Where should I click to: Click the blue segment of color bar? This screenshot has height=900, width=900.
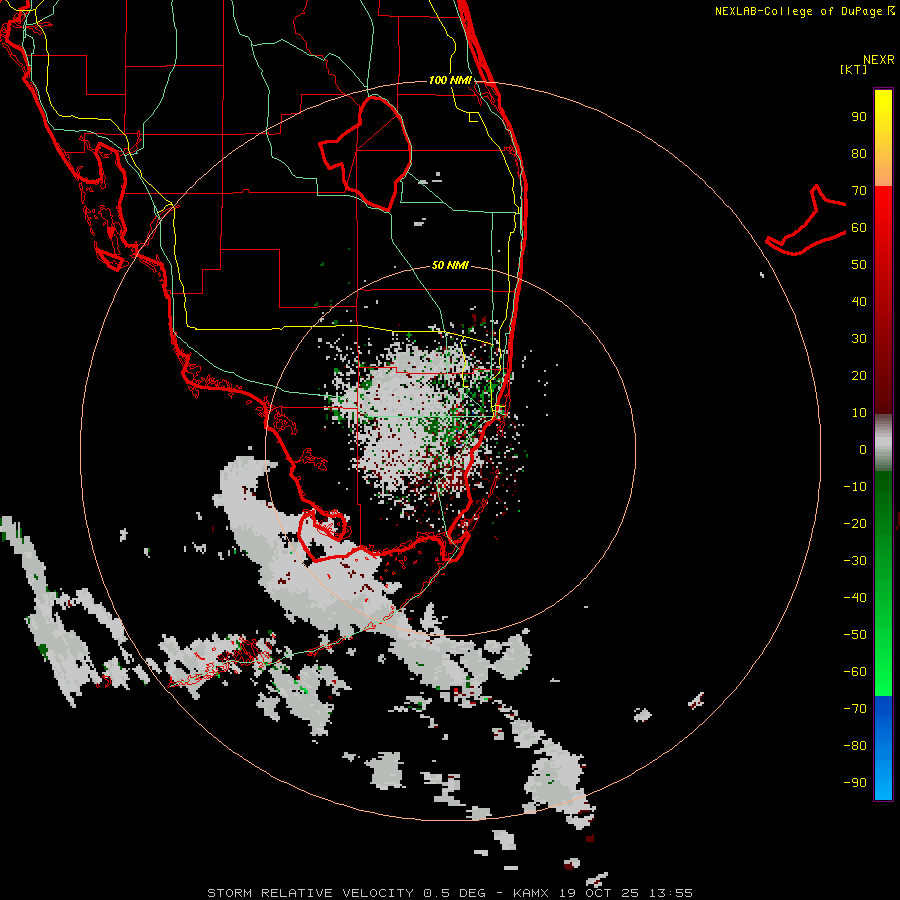coord(883,748)
